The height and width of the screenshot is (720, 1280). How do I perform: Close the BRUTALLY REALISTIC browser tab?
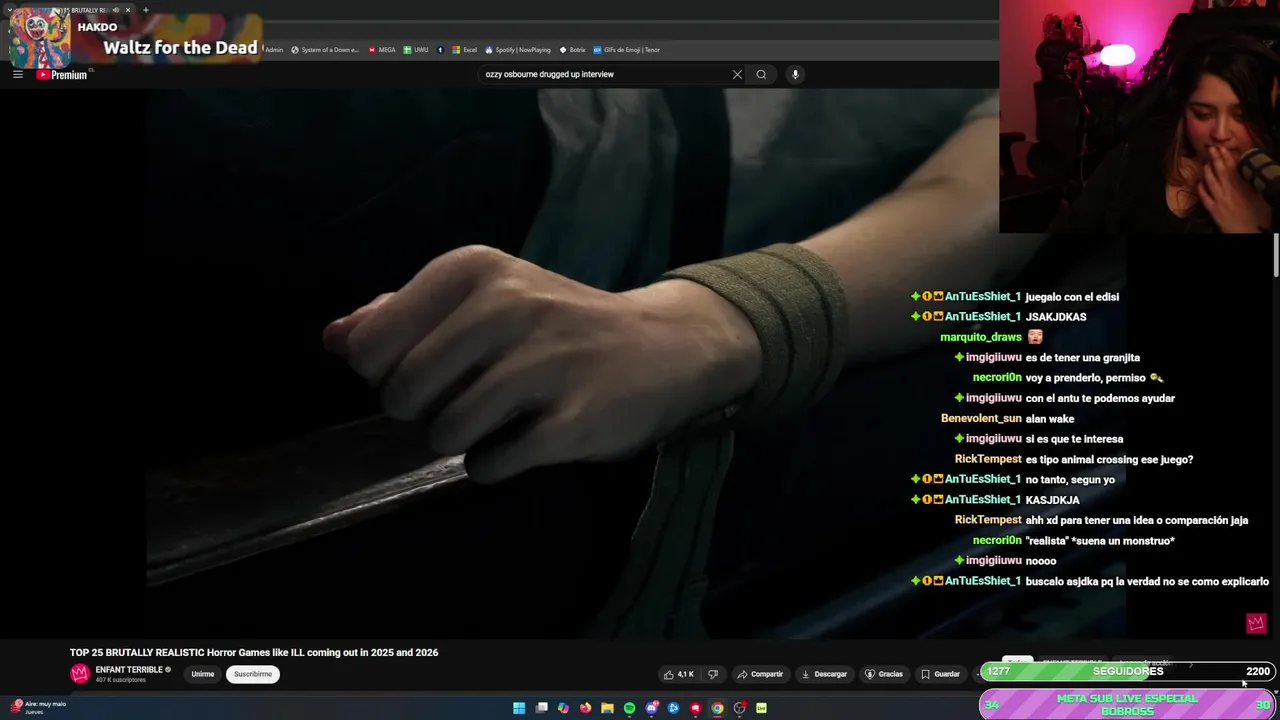pyautogui.click(x=128, y=10)
